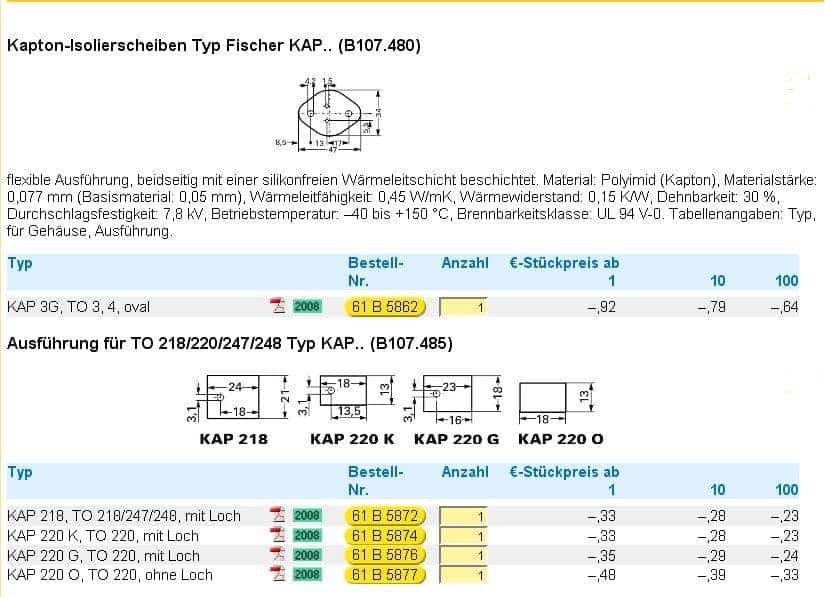825x597 pixels.
Task: Click the 'KAP 218' drawing caption
Action: coord(234,439)
